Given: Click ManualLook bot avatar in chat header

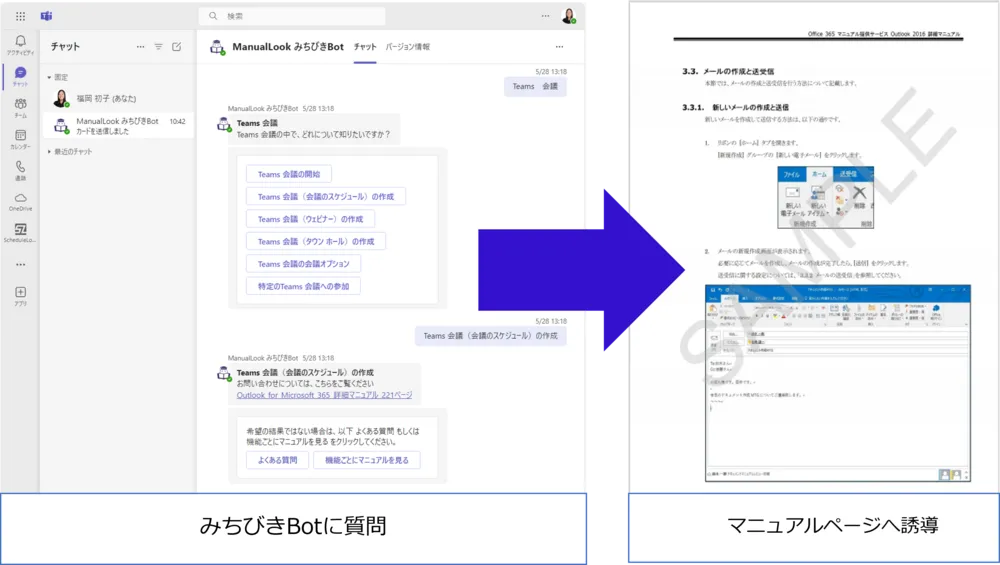Looking at the screenshot, I should (x=217, y=47).
